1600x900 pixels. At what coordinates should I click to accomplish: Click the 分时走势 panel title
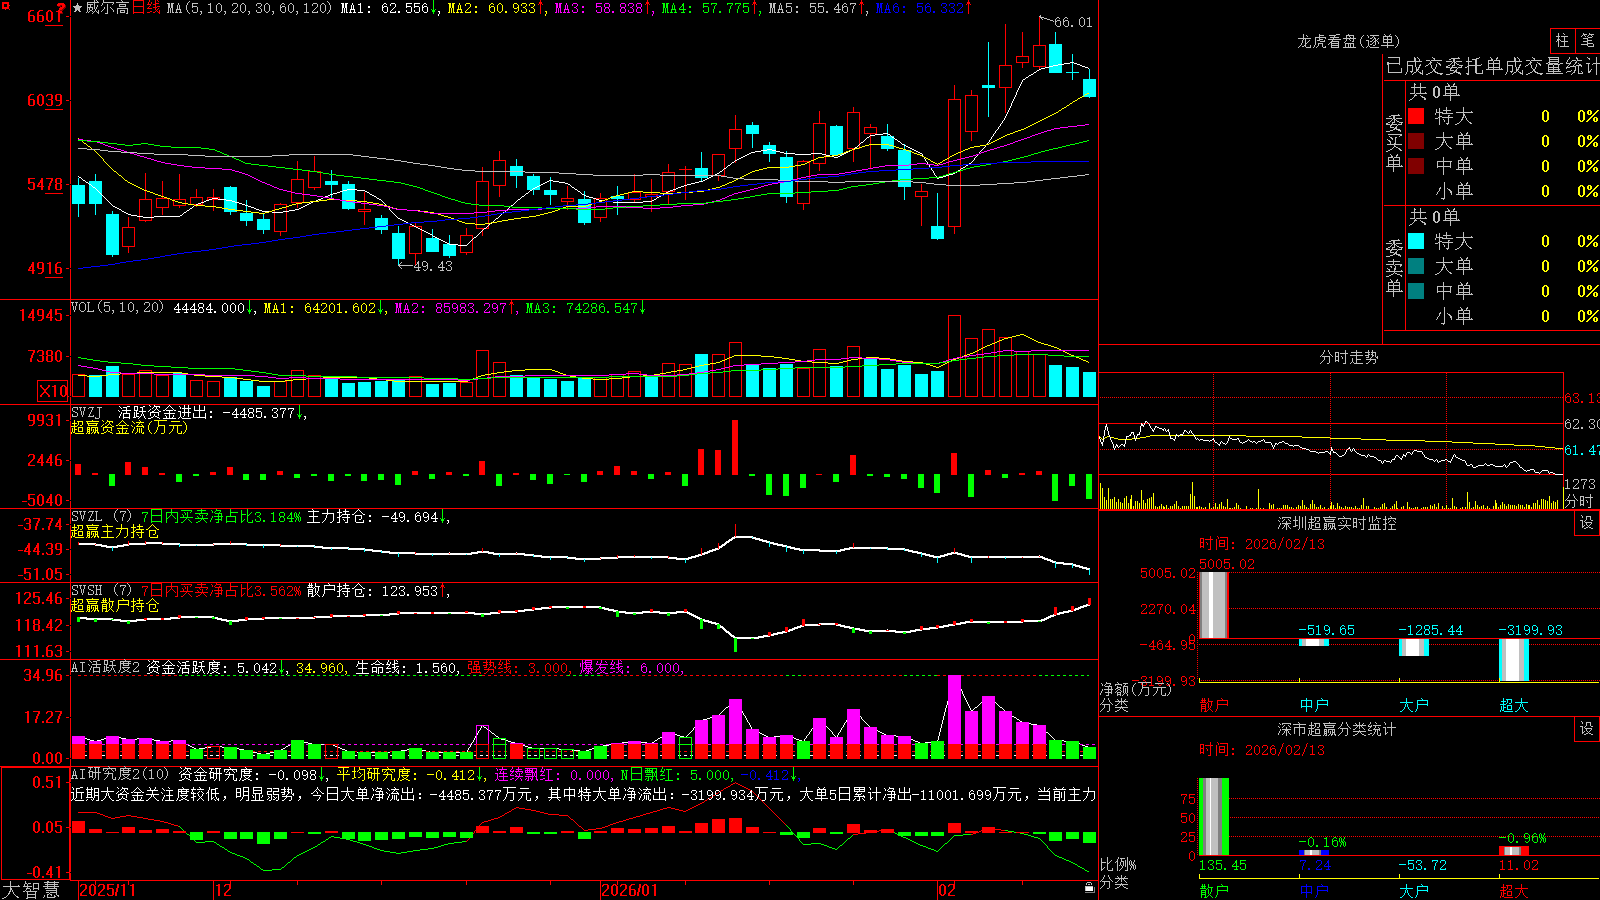coord(1348,357)
